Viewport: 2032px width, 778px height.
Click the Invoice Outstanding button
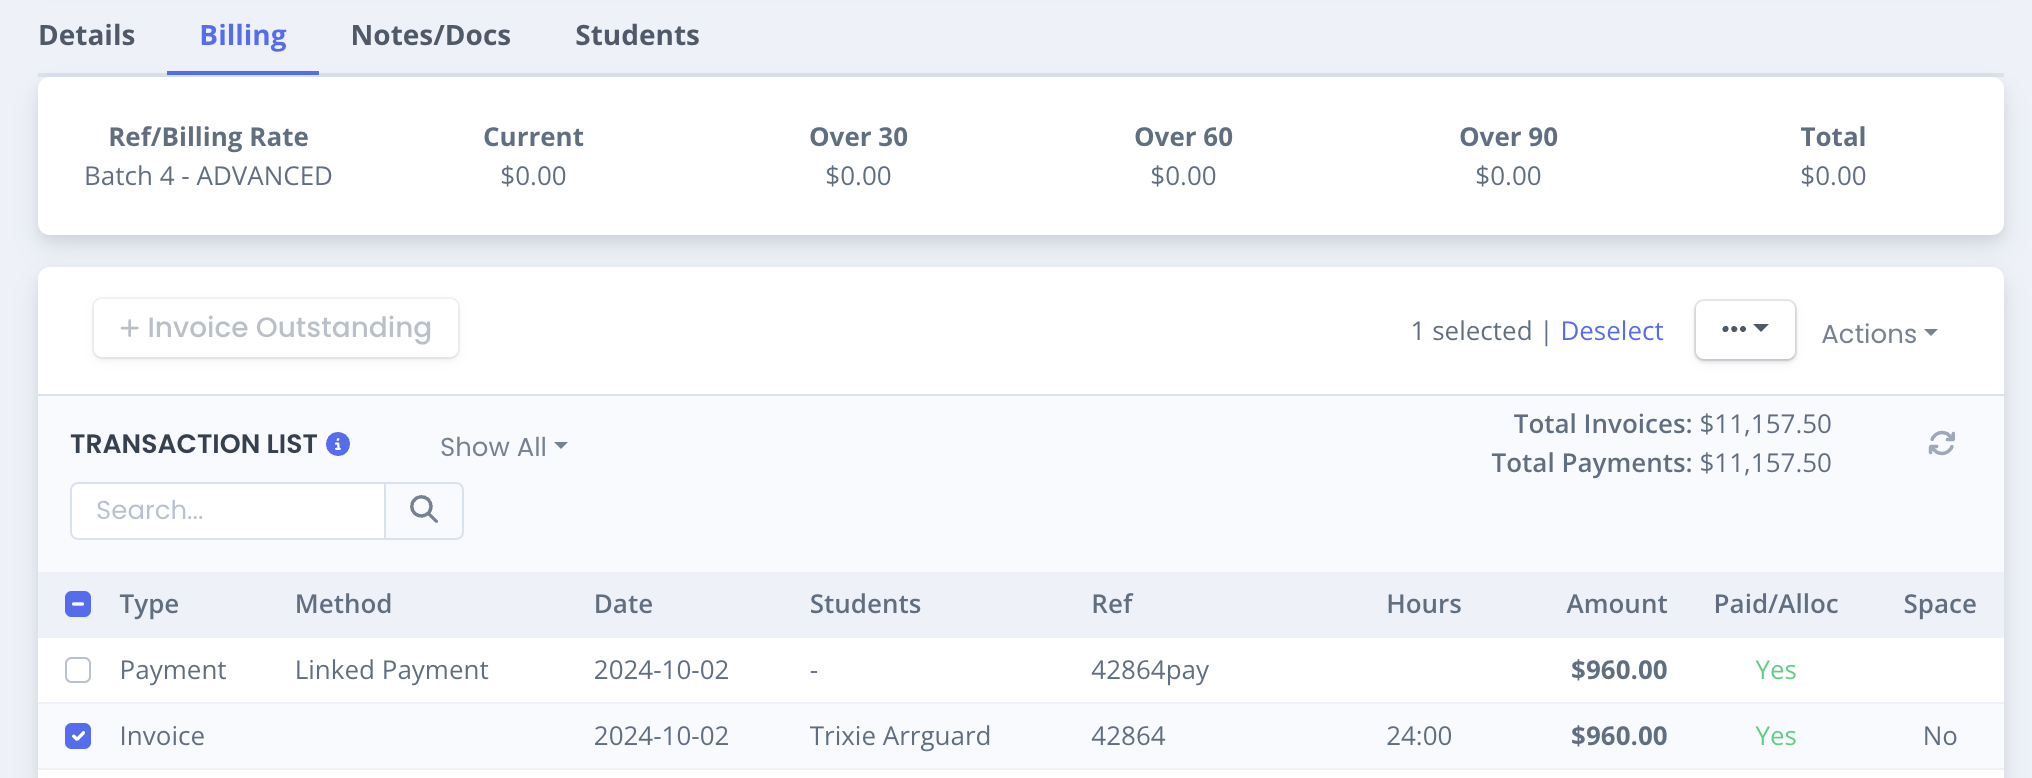pos(276,328)
